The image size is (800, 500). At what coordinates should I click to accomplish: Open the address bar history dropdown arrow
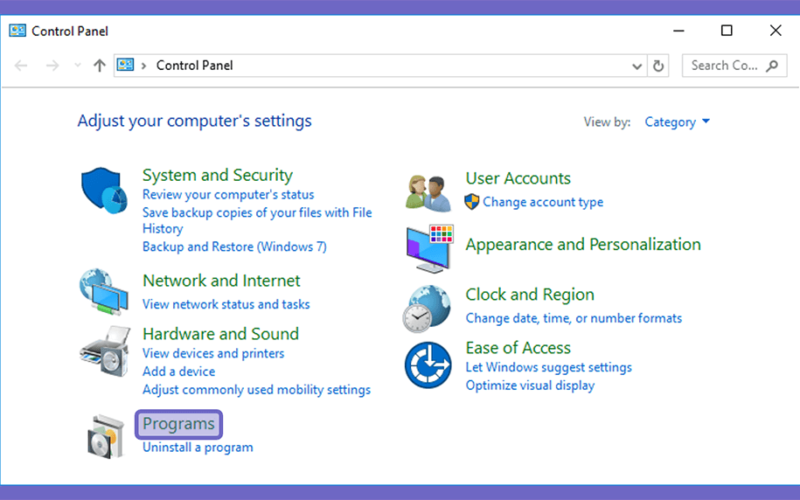(x=637, y=66)
